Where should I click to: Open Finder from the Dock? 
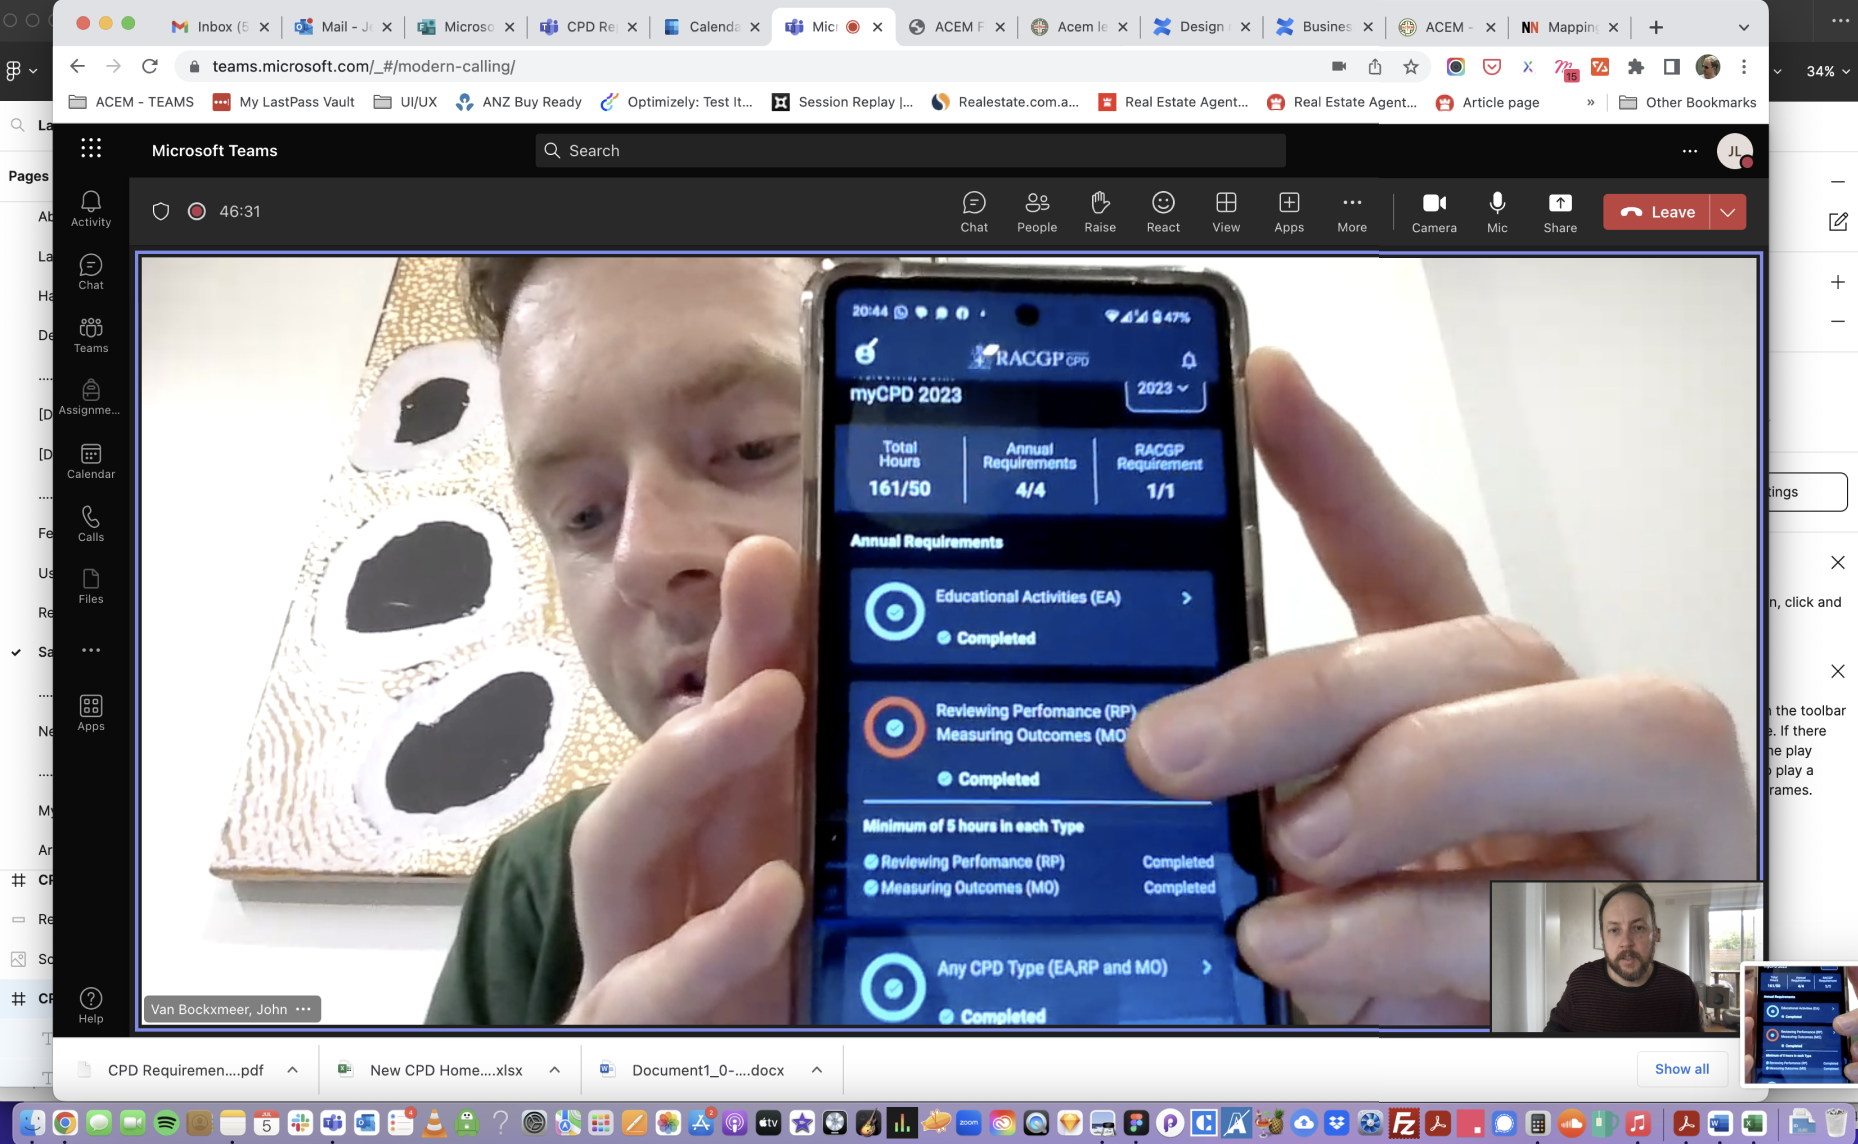tap(32, 1123)
